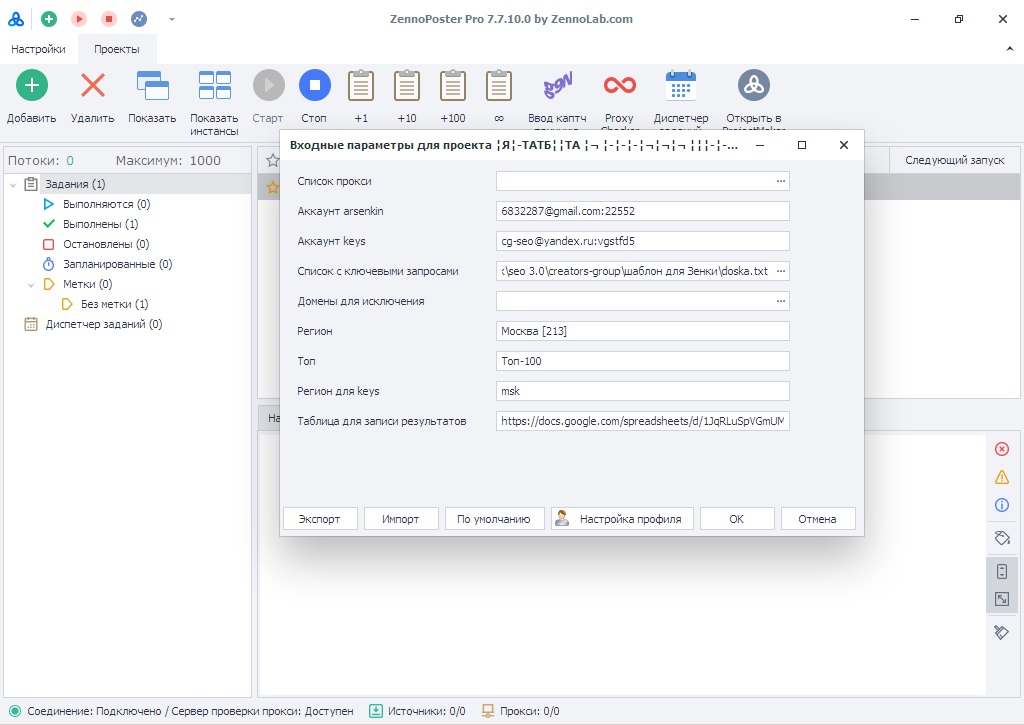
Task: Click the red Удалить delete icon
Action: click(93, 85)
